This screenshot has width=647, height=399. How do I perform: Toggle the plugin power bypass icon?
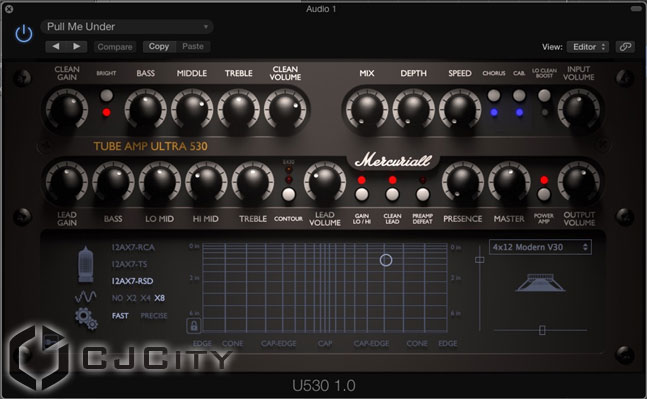pyautogui.click(x=24, y=33)
